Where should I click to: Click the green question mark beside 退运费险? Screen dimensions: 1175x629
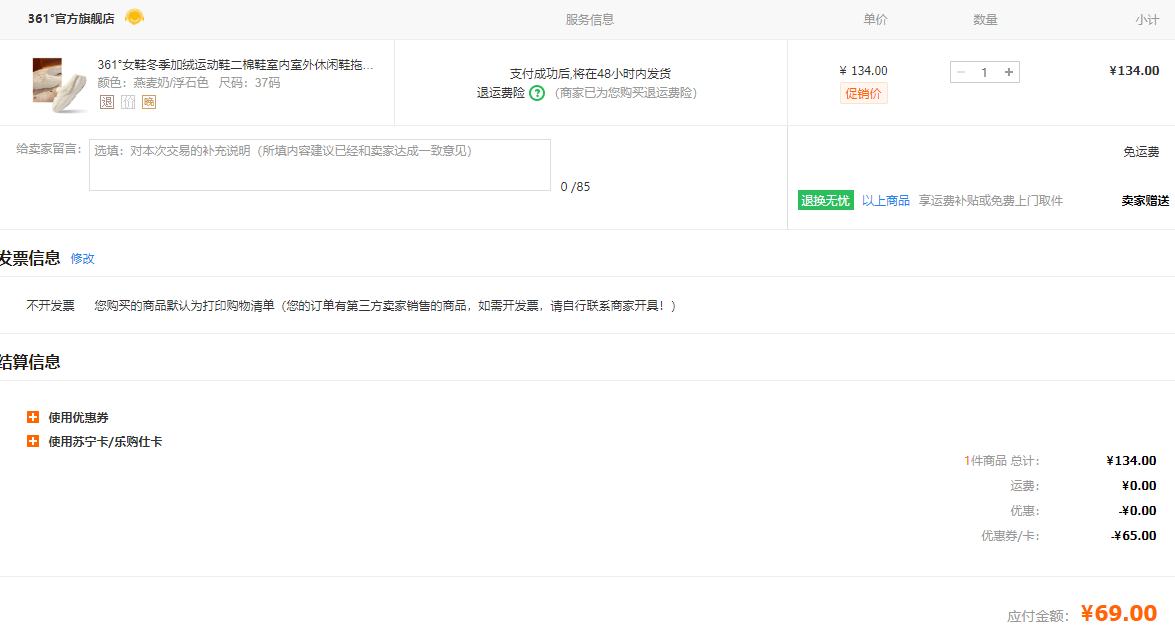(537, 93)
